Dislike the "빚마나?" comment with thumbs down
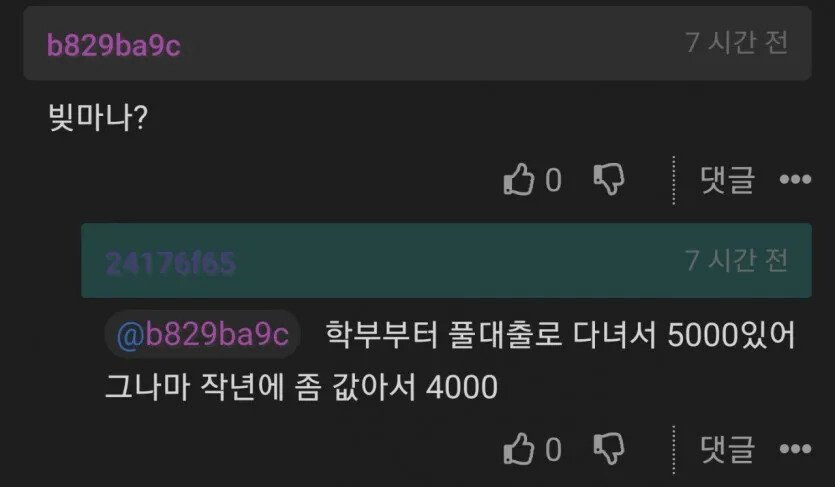The height and width of the screenshot is (487, 835). tap(609, 179)
